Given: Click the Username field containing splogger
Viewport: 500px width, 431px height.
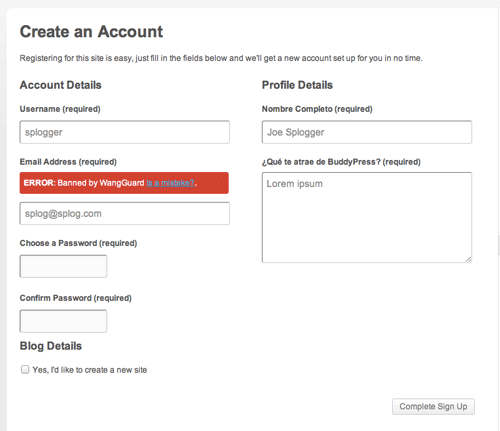Looking at the screenshot, I should [124, 132].
